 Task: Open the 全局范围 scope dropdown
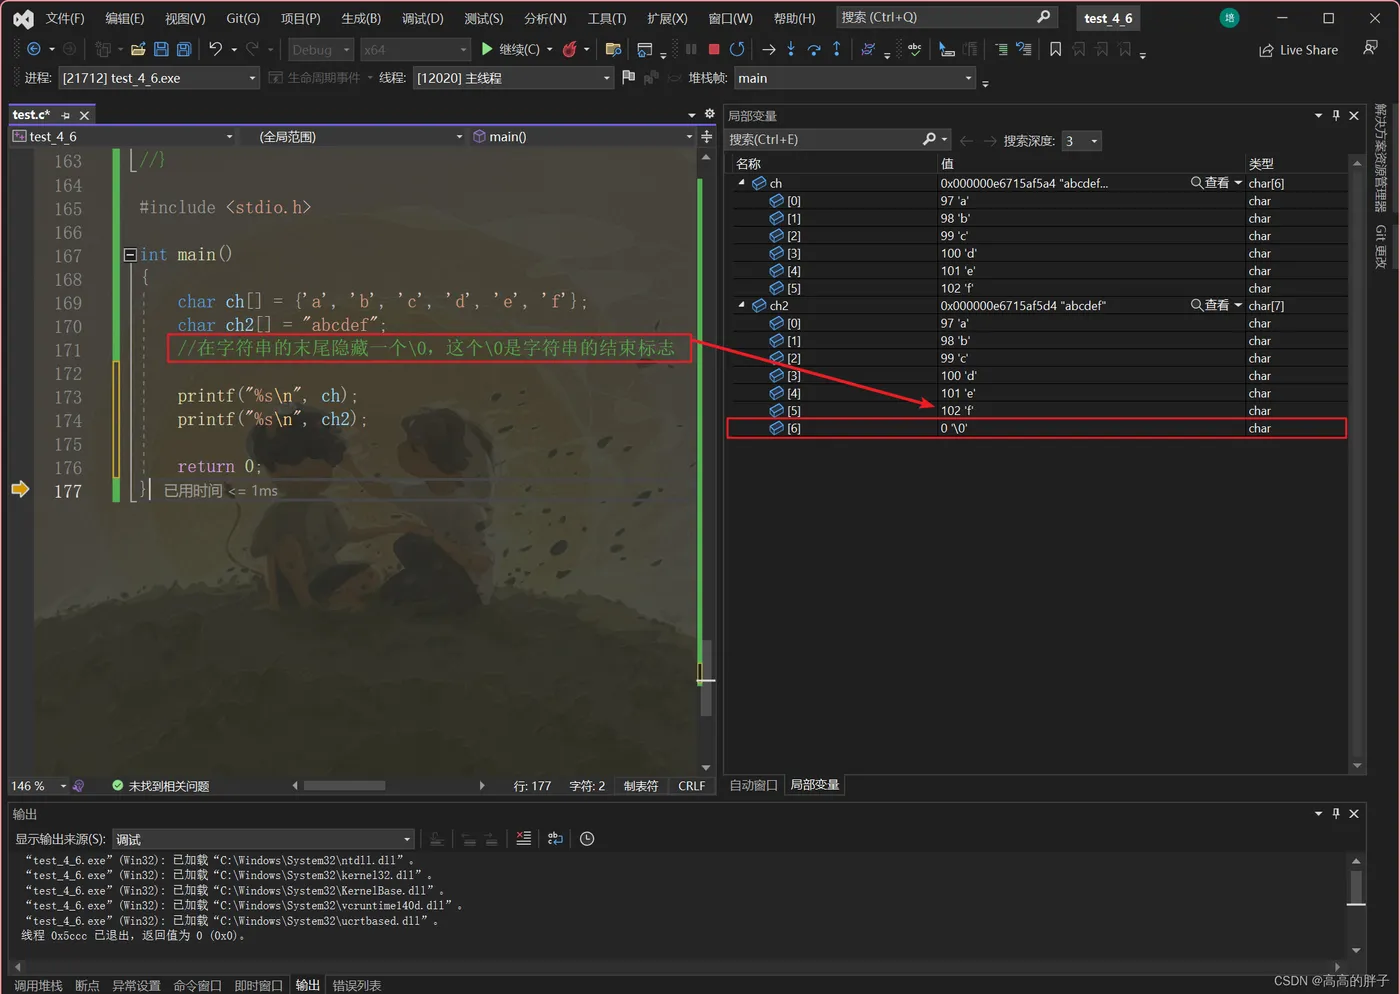click(x=352, y=136)
